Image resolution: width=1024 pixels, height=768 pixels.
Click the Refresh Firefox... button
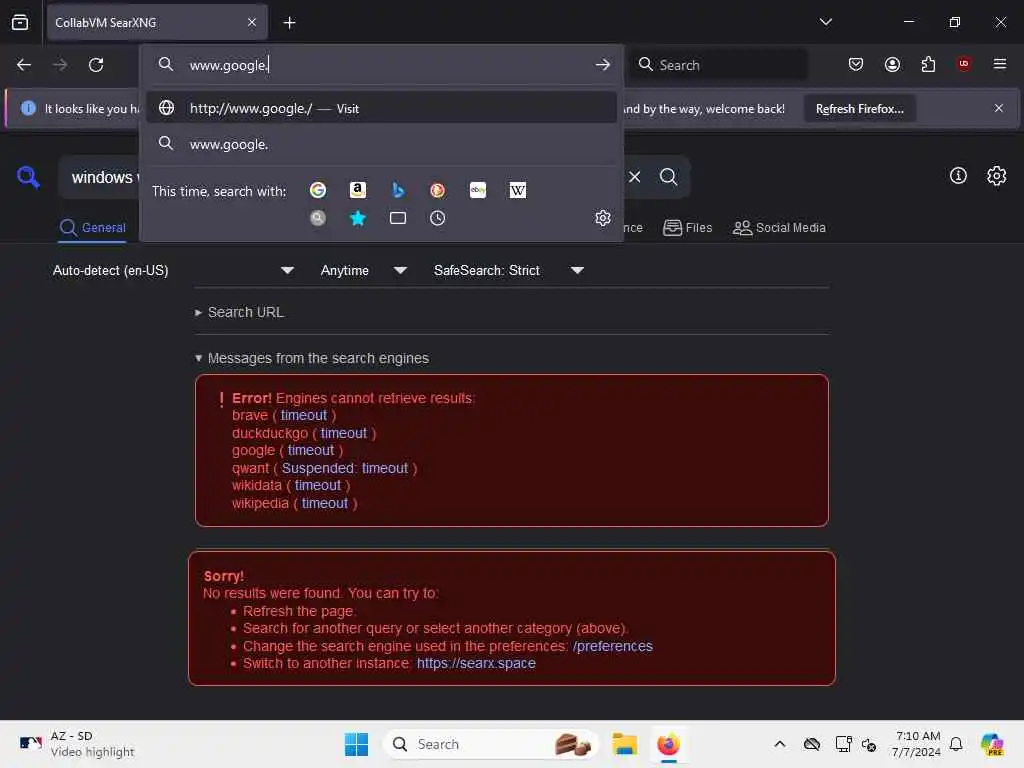(x=859, y=108)
